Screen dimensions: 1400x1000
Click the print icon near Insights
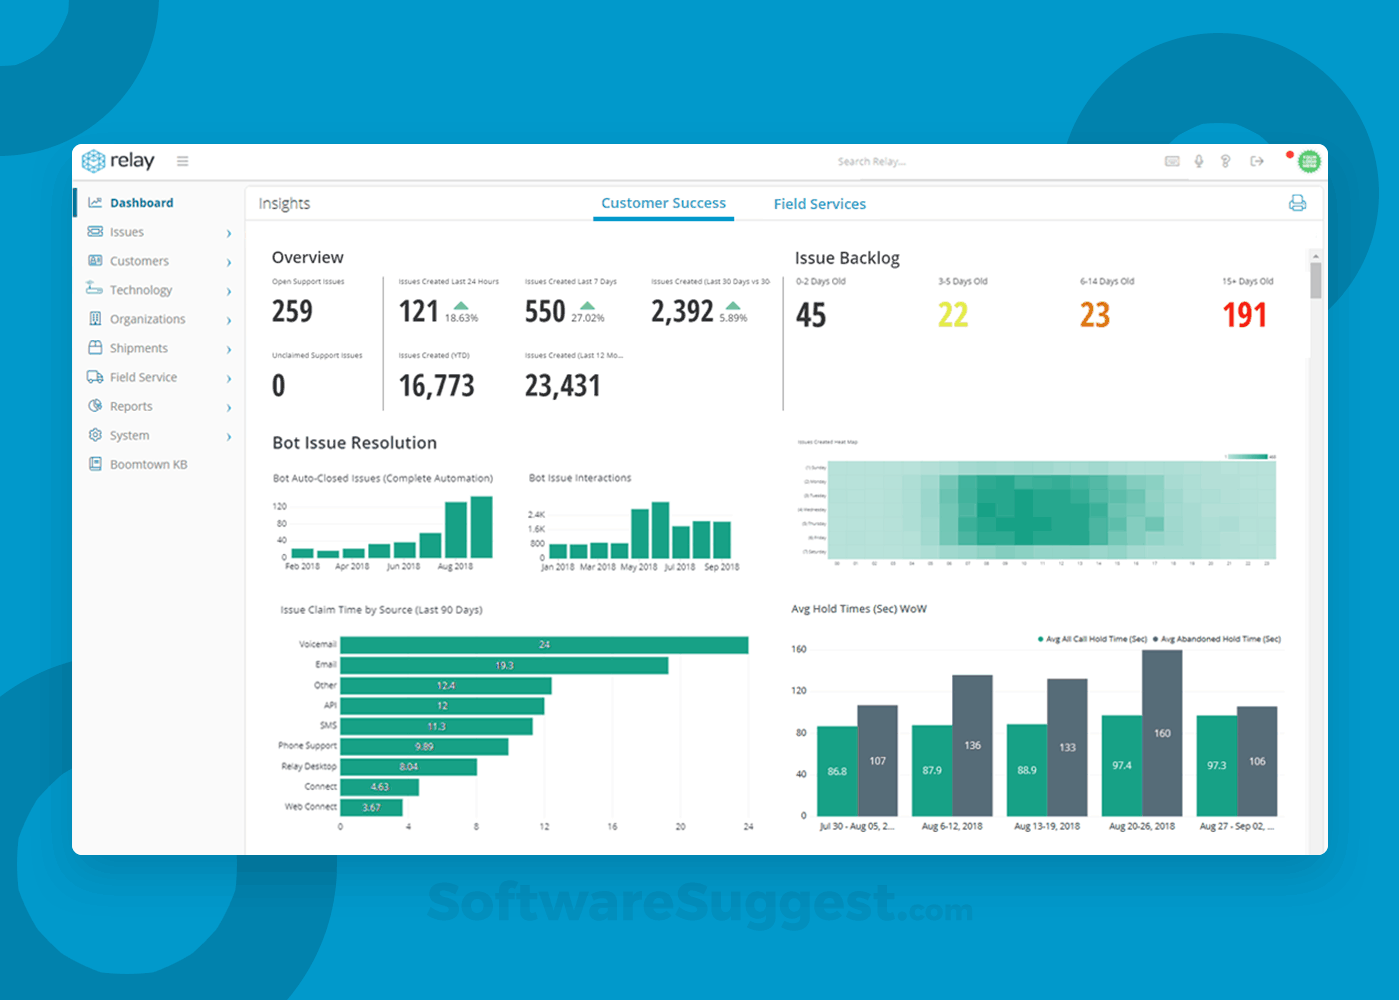[x=1297, y=202]
